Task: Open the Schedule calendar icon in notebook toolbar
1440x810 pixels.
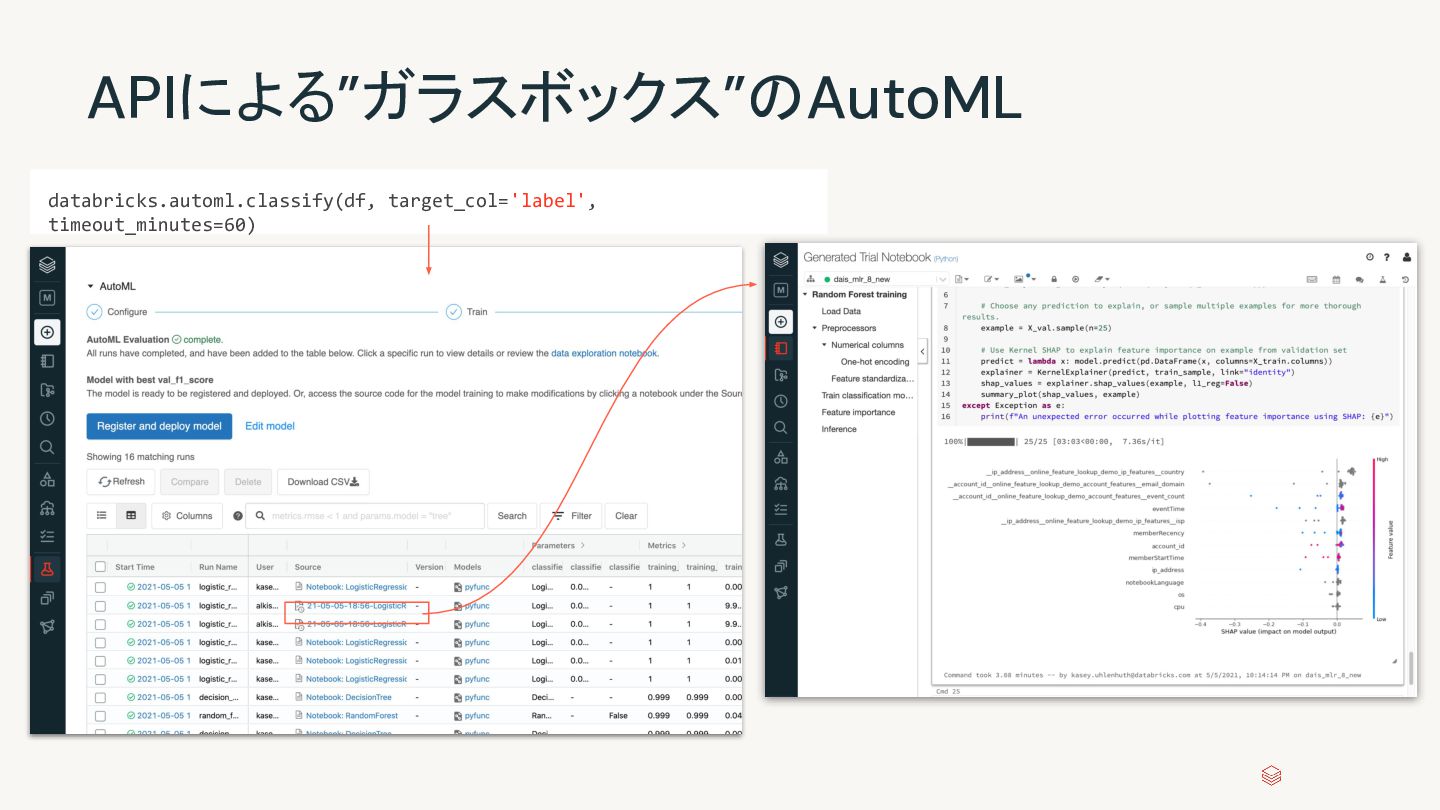Action: click(1336, 279)
